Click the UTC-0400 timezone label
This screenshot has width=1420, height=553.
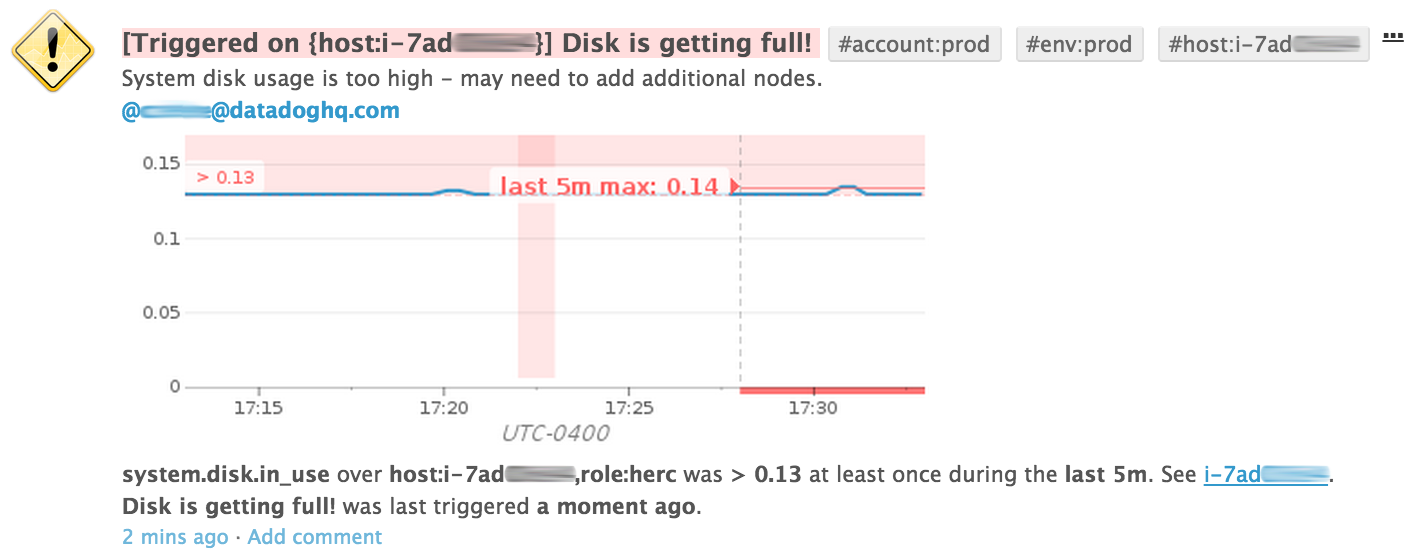(x=555, y=434)
